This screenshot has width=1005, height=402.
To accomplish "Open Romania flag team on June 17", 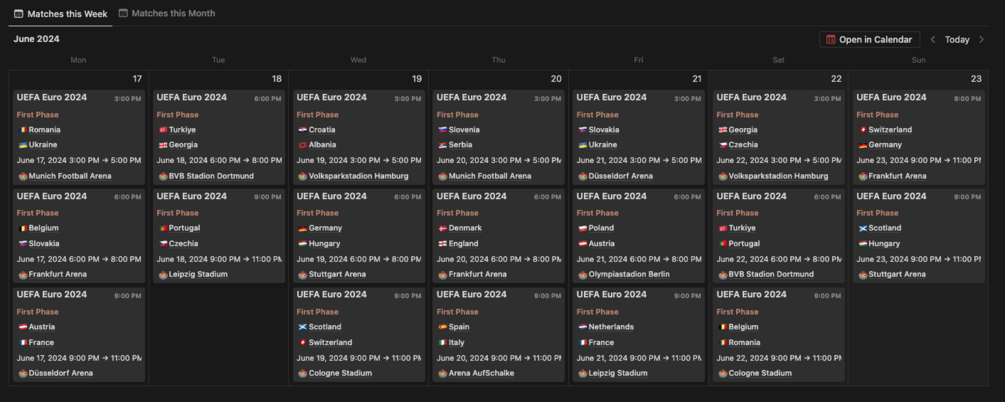I will 23,130.
